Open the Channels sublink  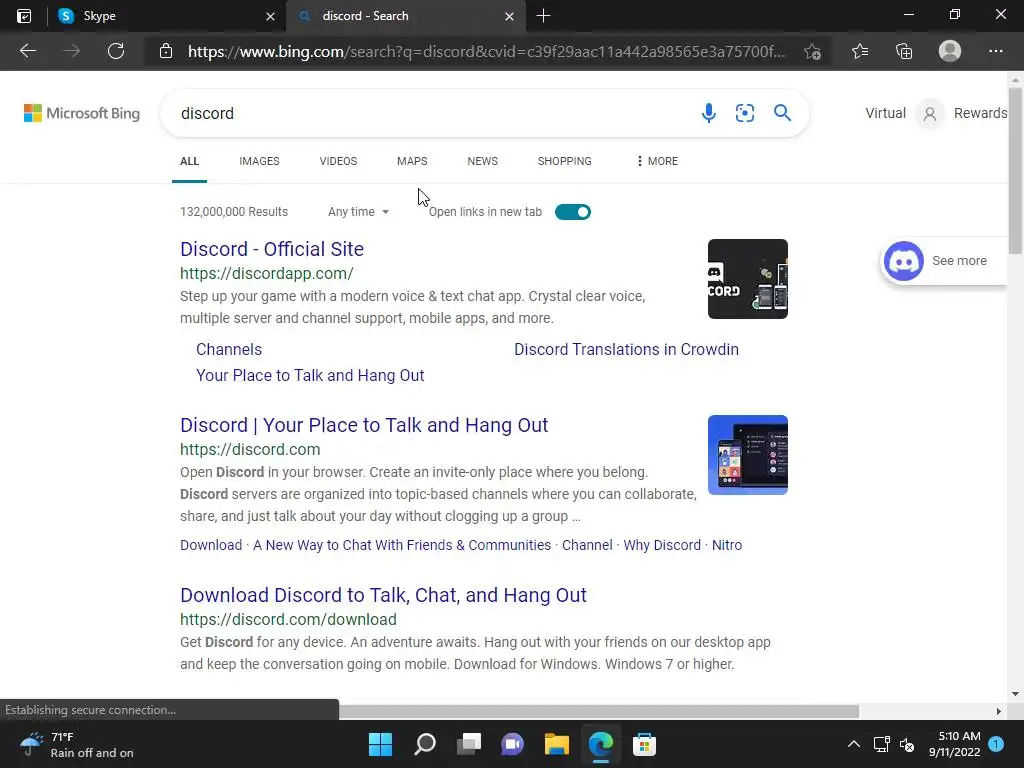229,349
